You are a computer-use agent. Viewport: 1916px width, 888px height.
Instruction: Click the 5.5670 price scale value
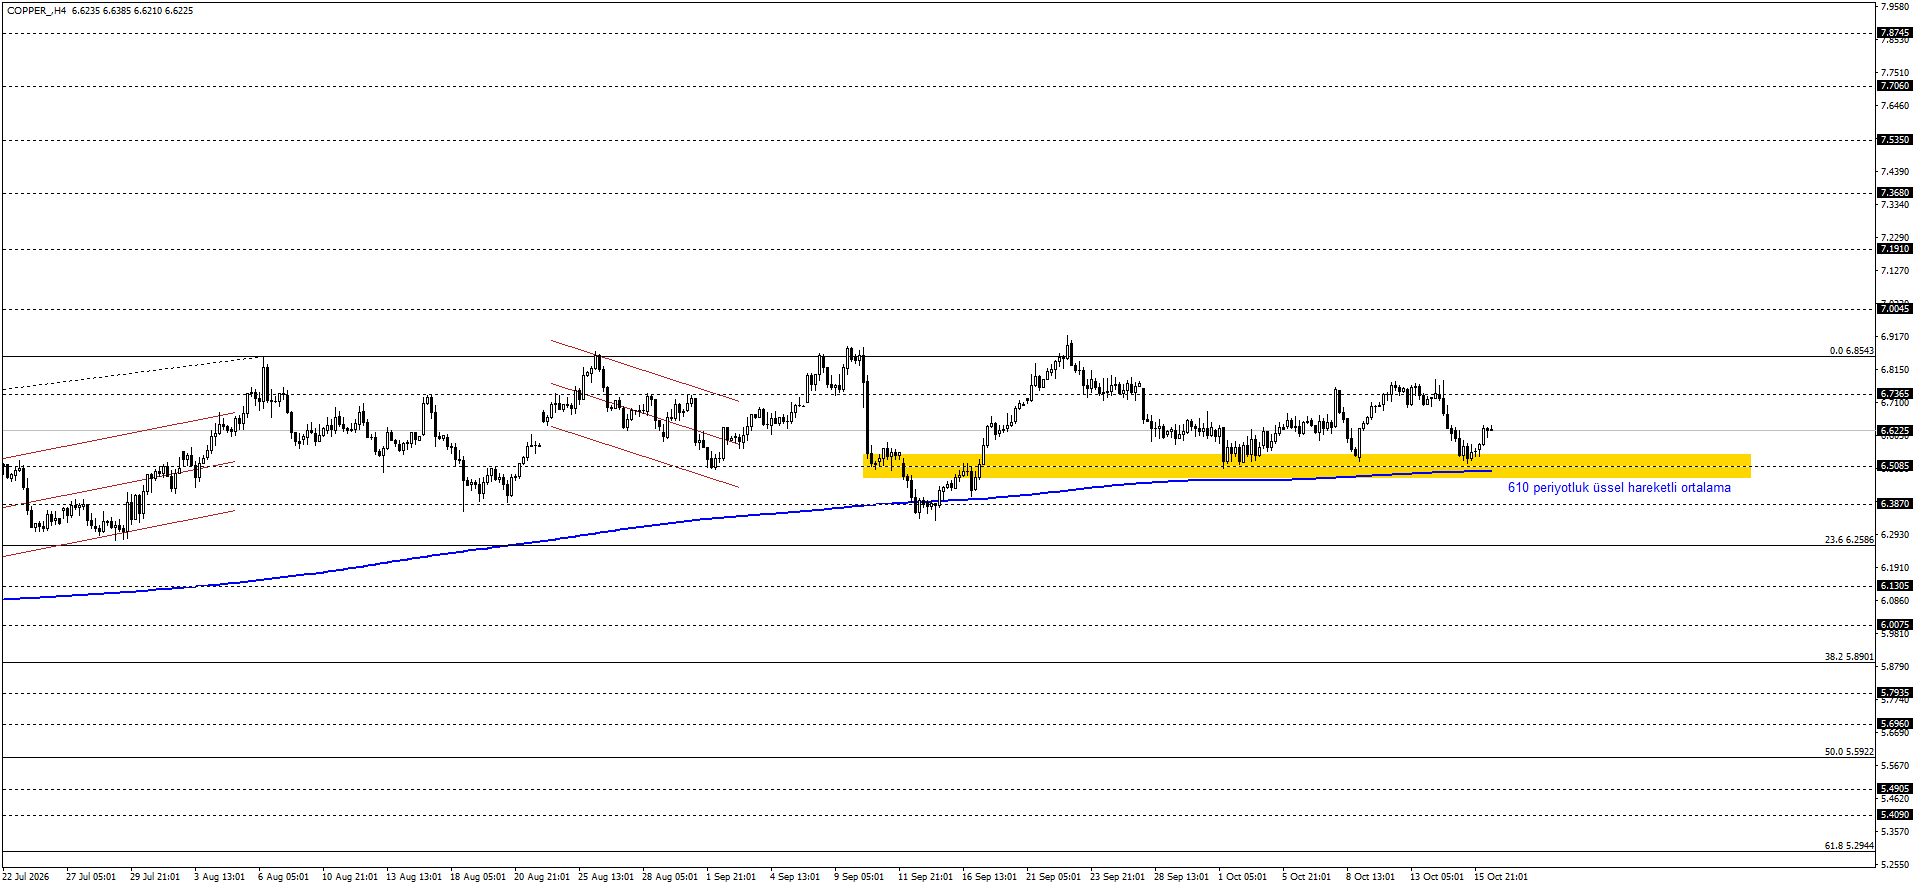point(1895,766)
